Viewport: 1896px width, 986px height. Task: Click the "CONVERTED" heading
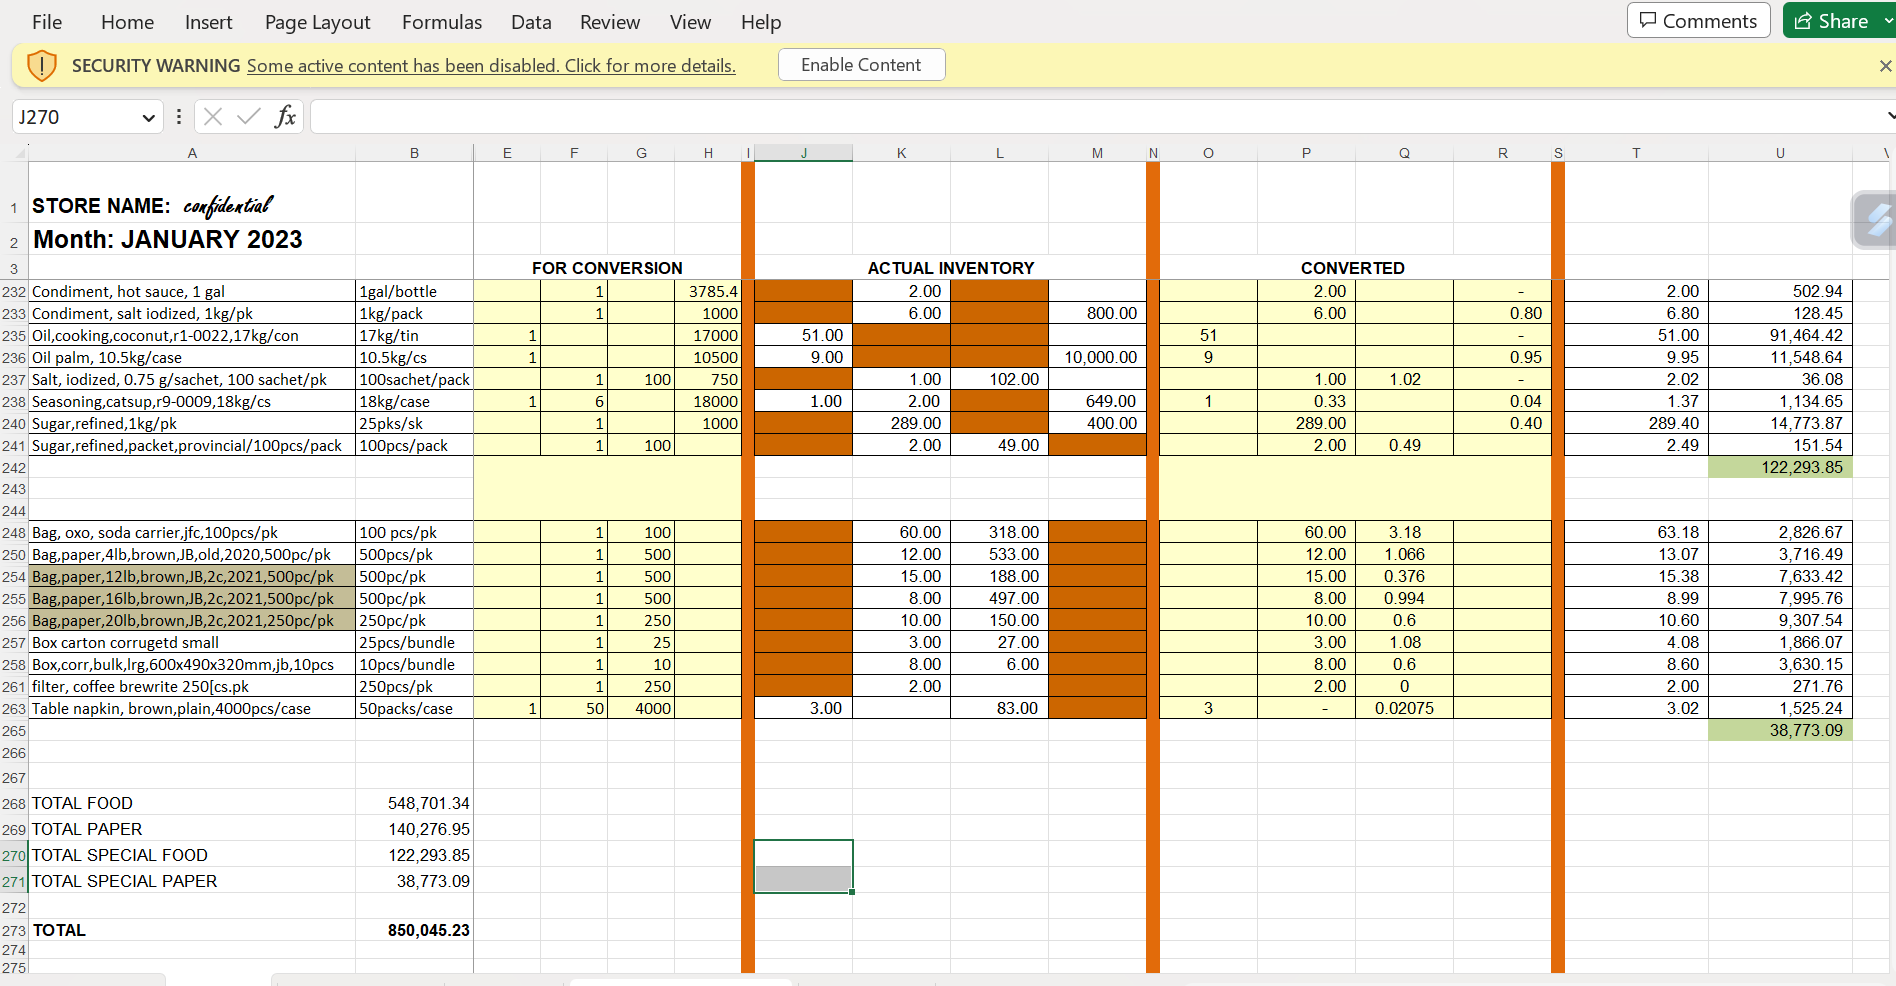[1353, 268]
